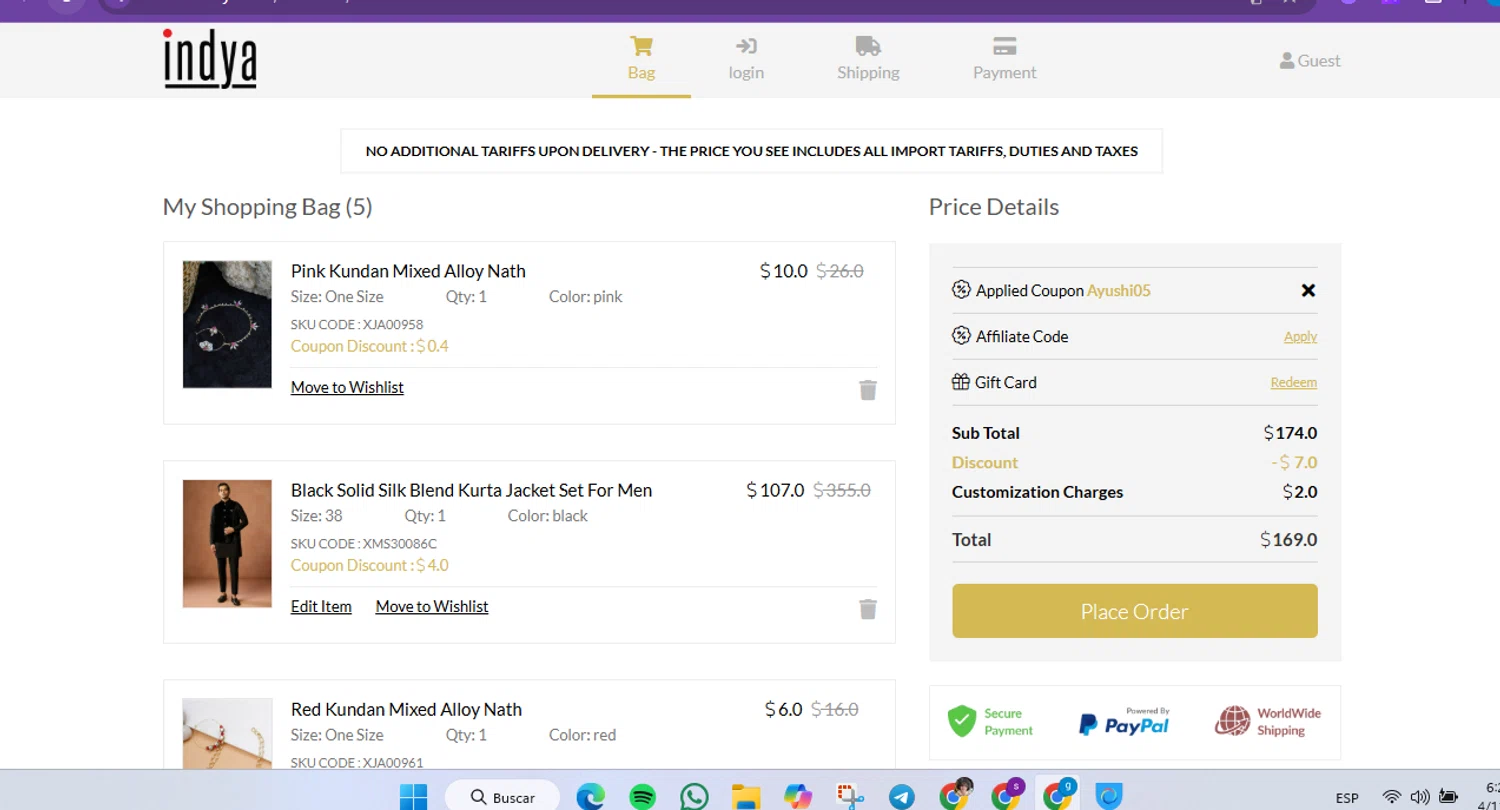1500x810 pixels.
Task: Click the indya logo
Action: [x=210, y=59]
